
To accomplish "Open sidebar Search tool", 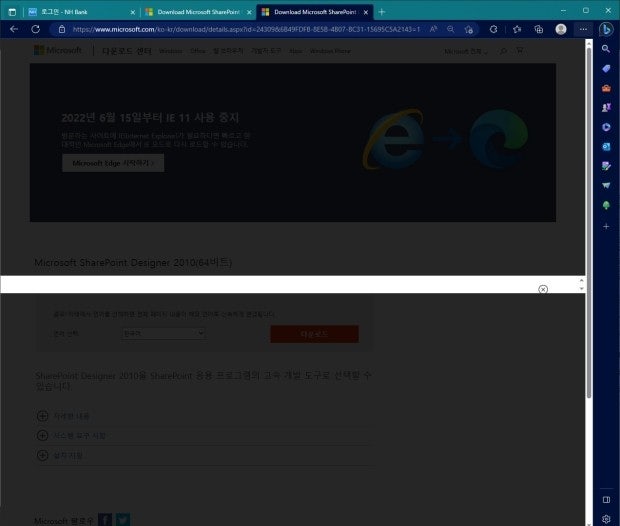I will click(x=606, y=49).
